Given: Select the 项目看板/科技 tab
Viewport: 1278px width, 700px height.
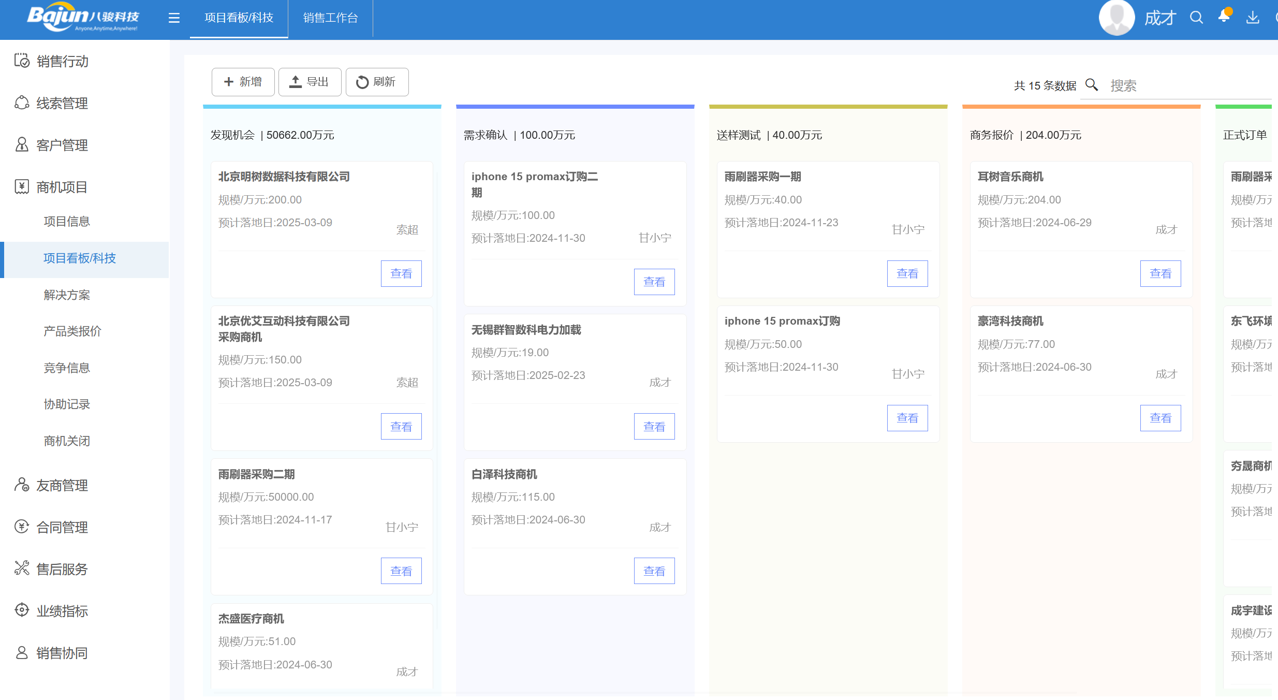Looking at the screenshot, I should click(239, 18).
